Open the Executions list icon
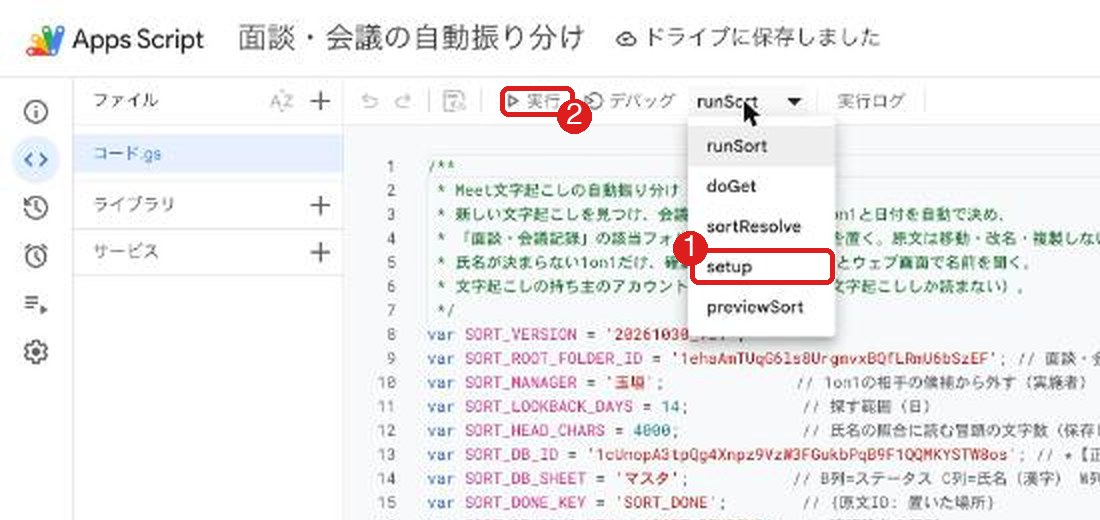This screenshot has height=520, width=1100. click(x=36, y=304)
